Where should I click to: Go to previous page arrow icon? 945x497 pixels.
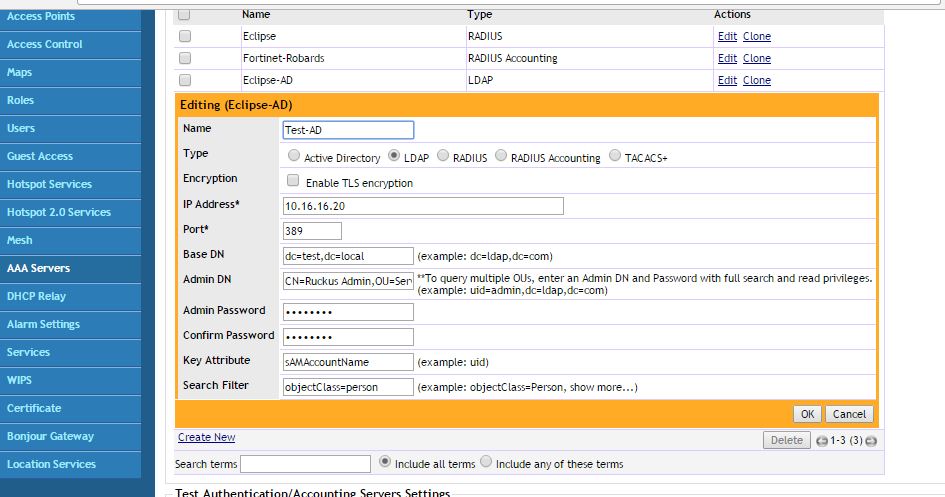pyautogui.click(x=822, y=441)
